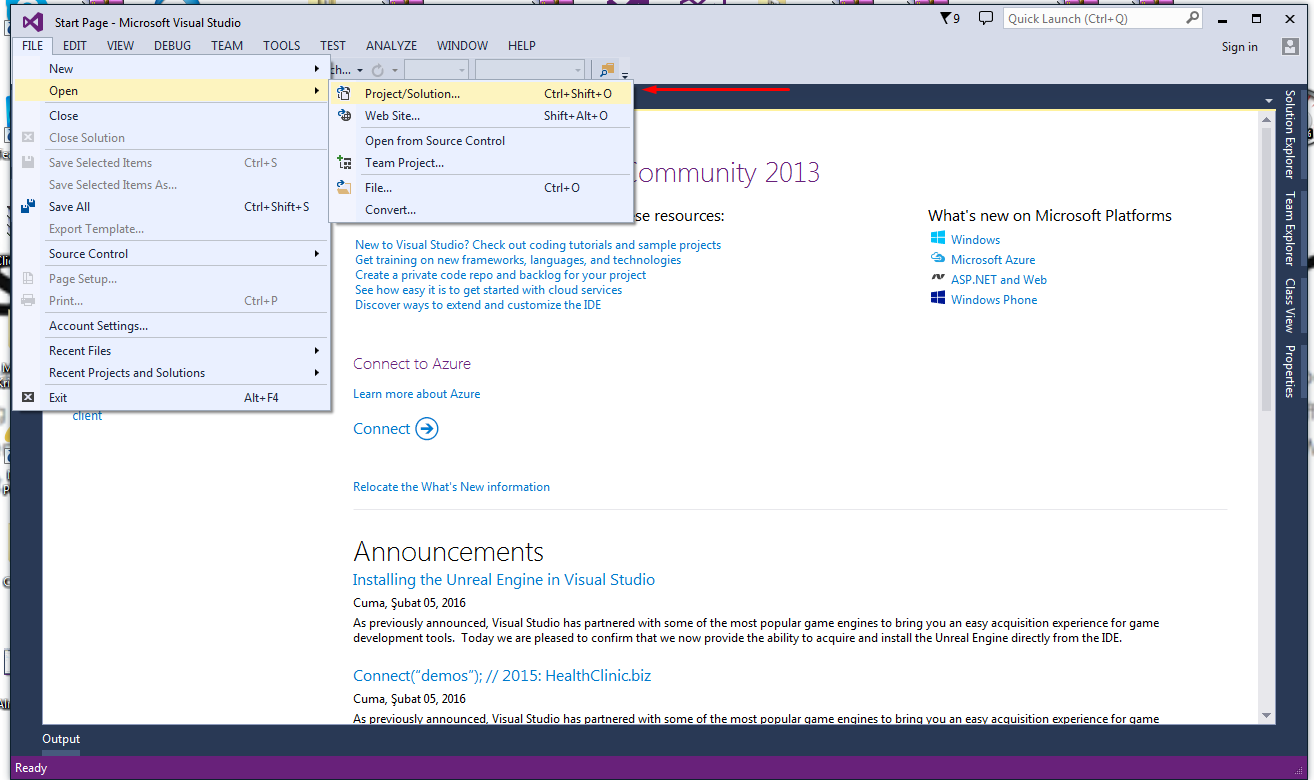Viewport: 1314px width, 780px height.
Task: Expand the New submenu arrow
Action: [x=317, y=69]
